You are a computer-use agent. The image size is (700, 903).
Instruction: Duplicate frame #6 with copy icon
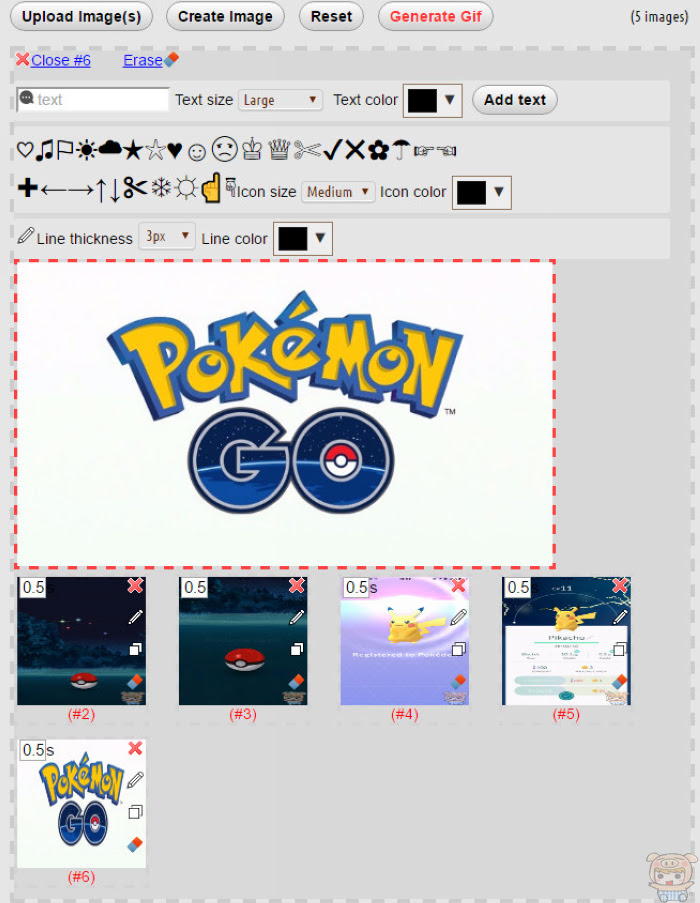tap(135, 812)
